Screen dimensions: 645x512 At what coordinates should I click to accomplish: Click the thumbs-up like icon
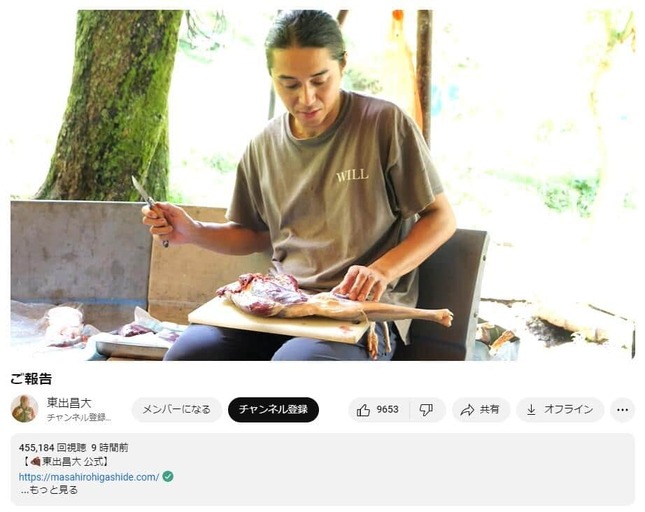363,410
